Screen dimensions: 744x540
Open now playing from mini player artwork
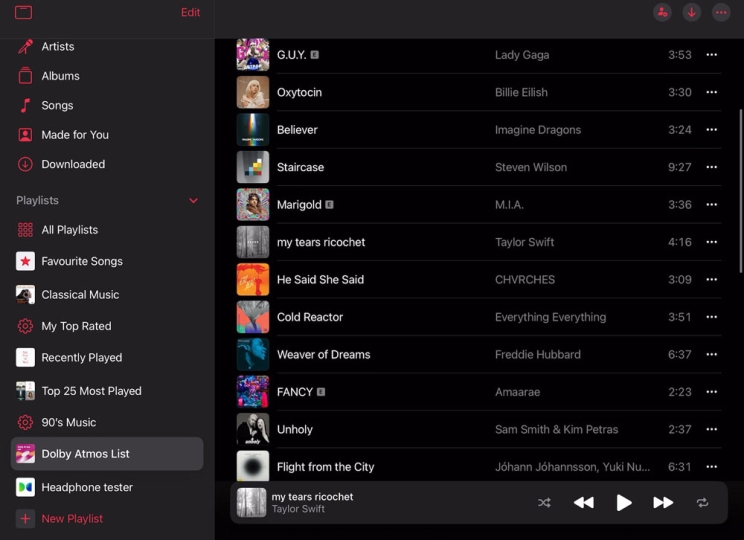tap(251, 503)
